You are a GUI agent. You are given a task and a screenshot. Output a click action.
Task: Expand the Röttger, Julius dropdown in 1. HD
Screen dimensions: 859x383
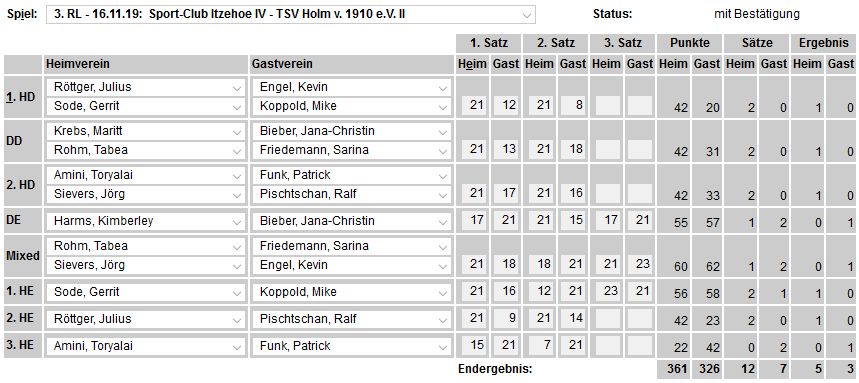coord(146,87)
